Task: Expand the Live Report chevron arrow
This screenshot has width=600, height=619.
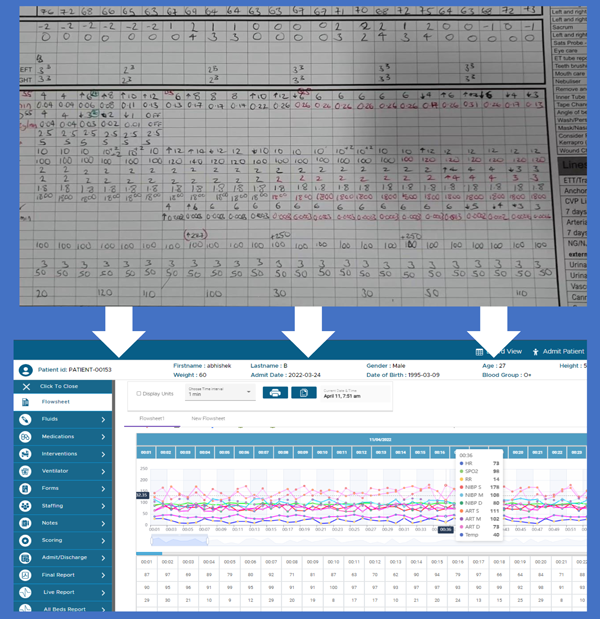Action: pyautogui.click(x=103, y=593)
